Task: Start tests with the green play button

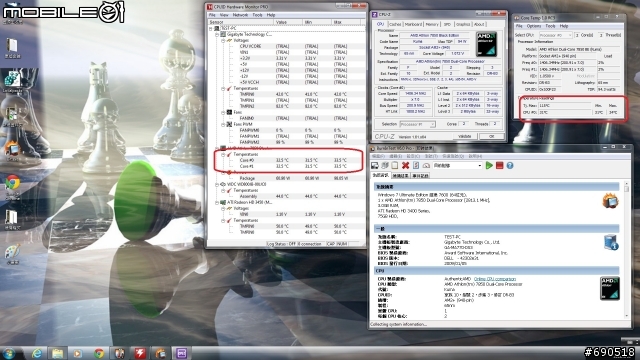Action: (x=489, y=165)
